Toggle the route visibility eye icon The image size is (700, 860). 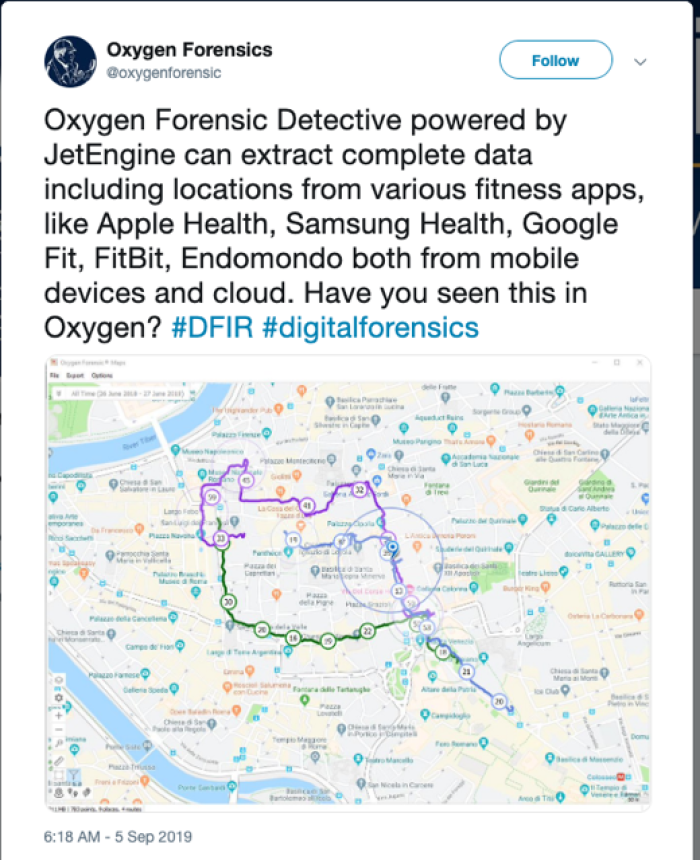(57, 679)
